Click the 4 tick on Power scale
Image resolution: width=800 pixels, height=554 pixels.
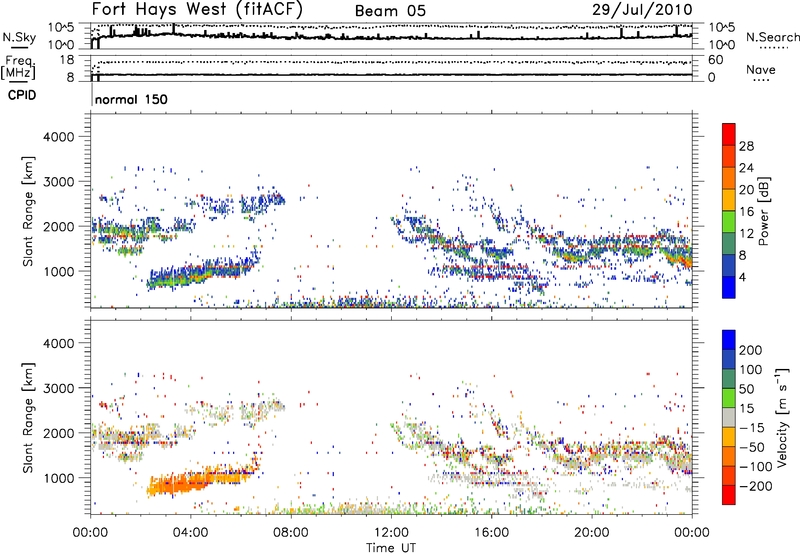pyautogui.click(x=742, y=278)
